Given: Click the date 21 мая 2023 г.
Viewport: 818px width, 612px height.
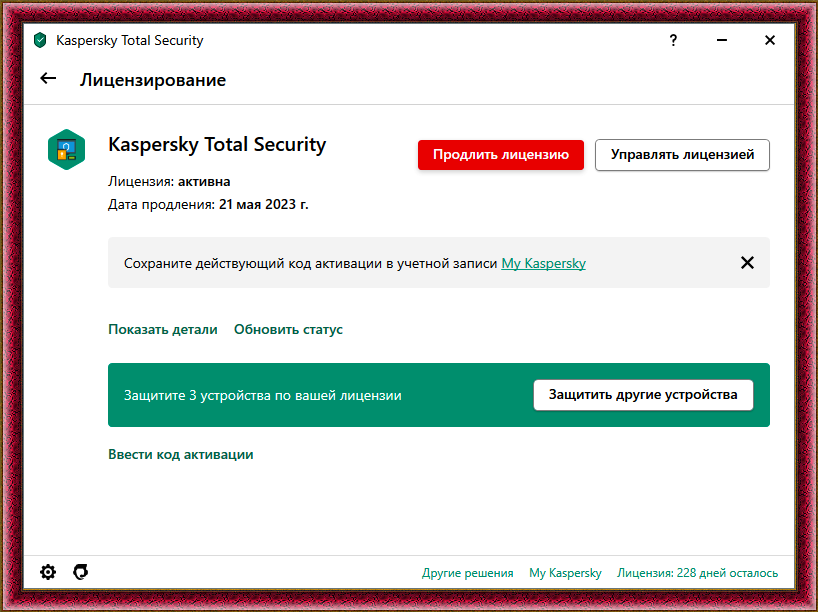Looking at the screenshot, I should 263,205.
